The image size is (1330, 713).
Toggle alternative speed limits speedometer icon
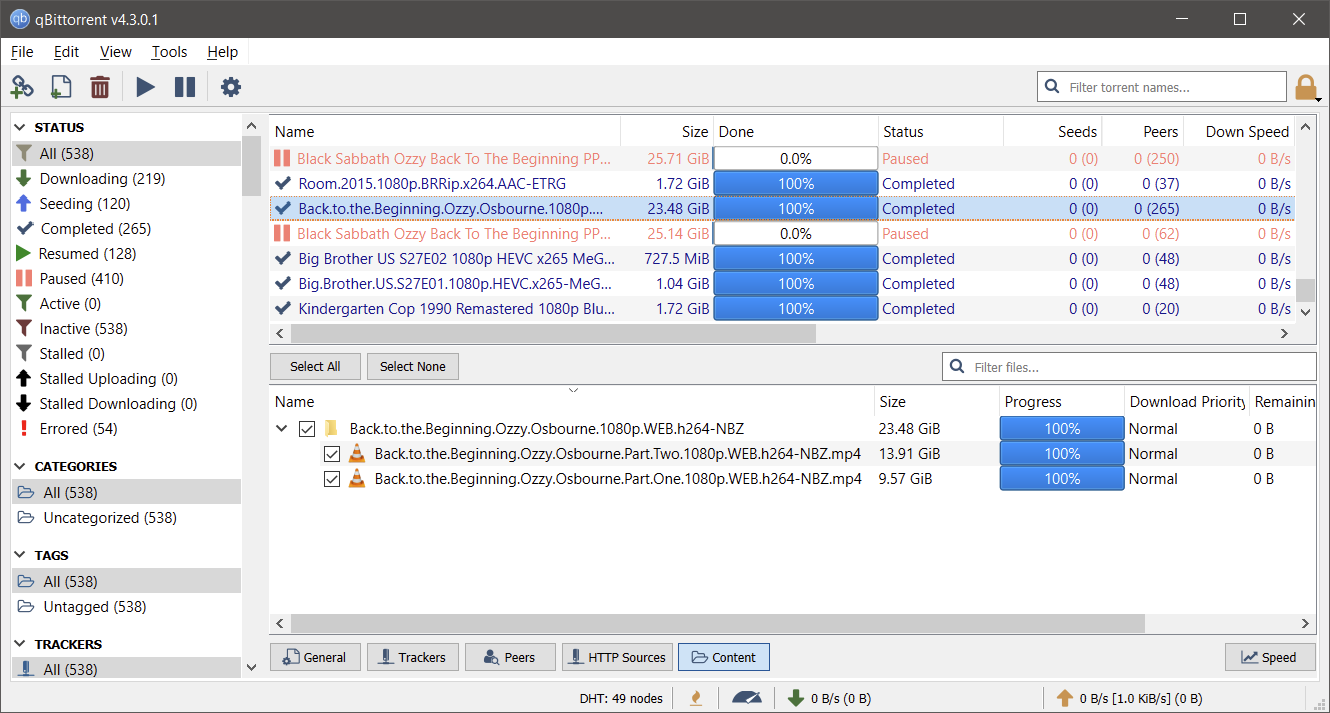pyautogui.click(x=747, y=698)
